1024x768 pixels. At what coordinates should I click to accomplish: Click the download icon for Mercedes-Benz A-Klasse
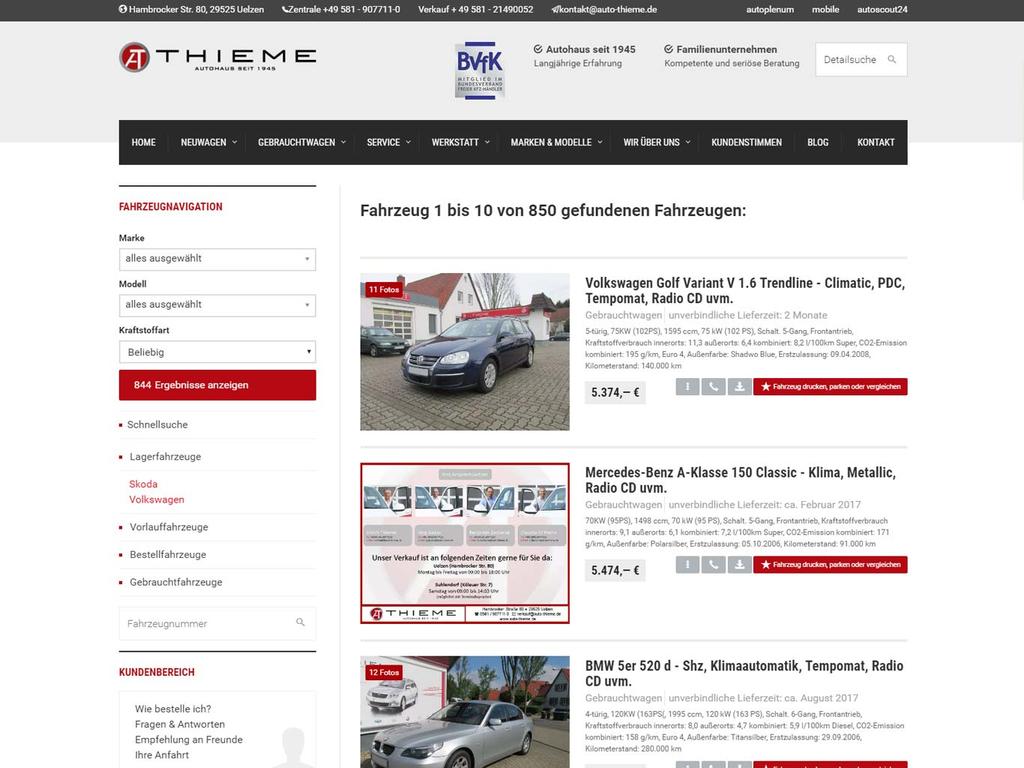[739, 564]
